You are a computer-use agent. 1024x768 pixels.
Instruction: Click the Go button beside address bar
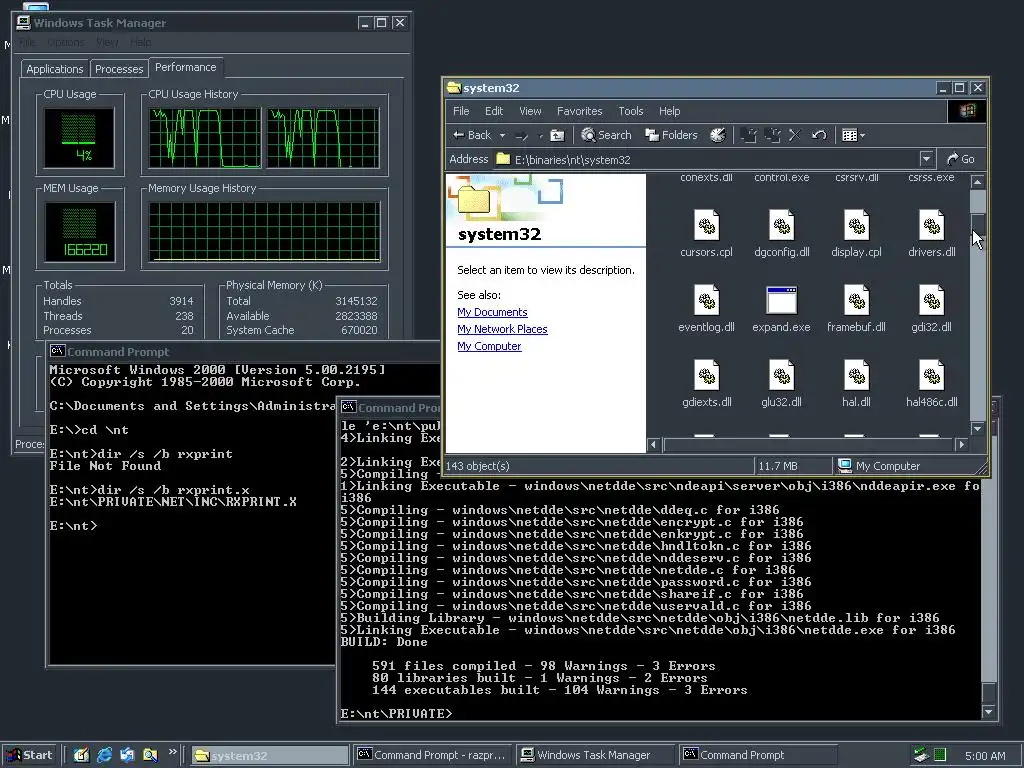tap(961, 159)
